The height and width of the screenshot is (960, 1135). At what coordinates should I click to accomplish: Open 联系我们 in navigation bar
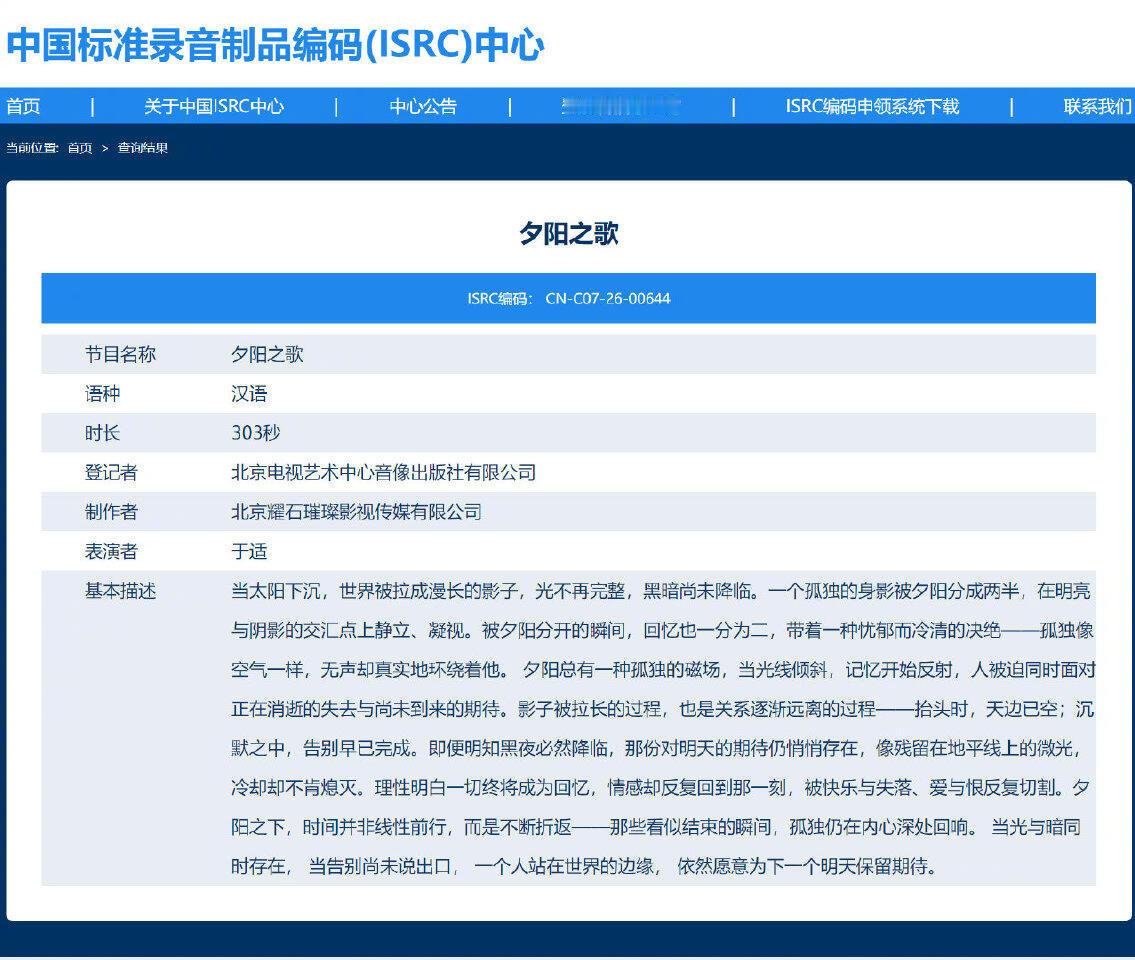1097,106
